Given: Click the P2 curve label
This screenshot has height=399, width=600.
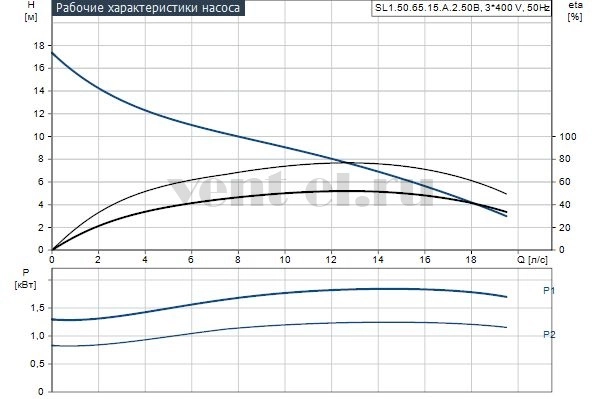Looking at the screenshot, I should tap(549, 334).
